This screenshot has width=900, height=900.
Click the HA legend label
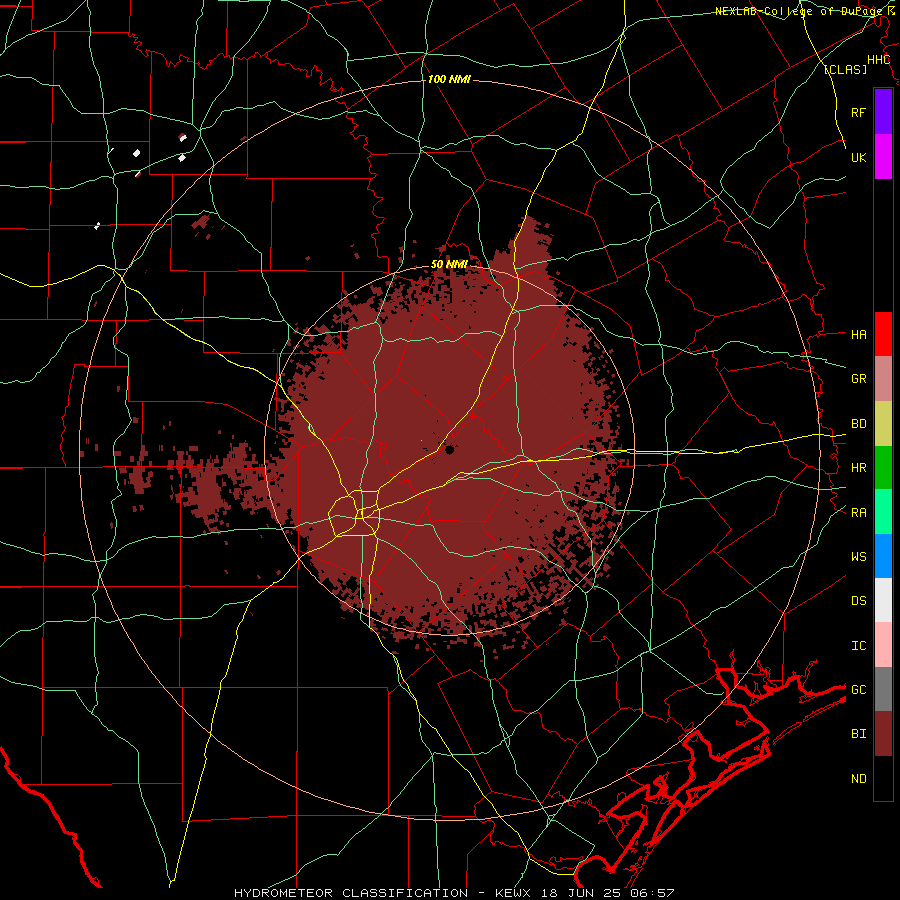(x=859, y=335)
